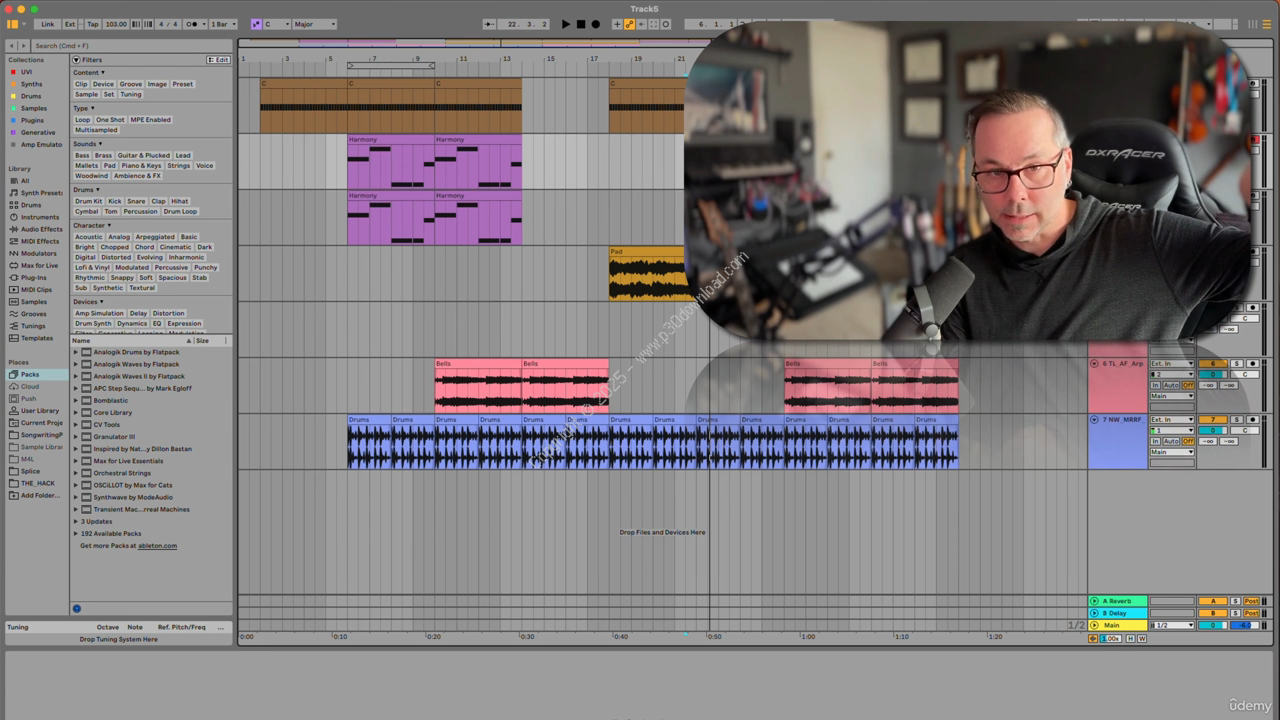Image resolution: width=1280 pixels, height=720 pixels.
Task: Click the Main track volume slider
Action: (1213, 625)
